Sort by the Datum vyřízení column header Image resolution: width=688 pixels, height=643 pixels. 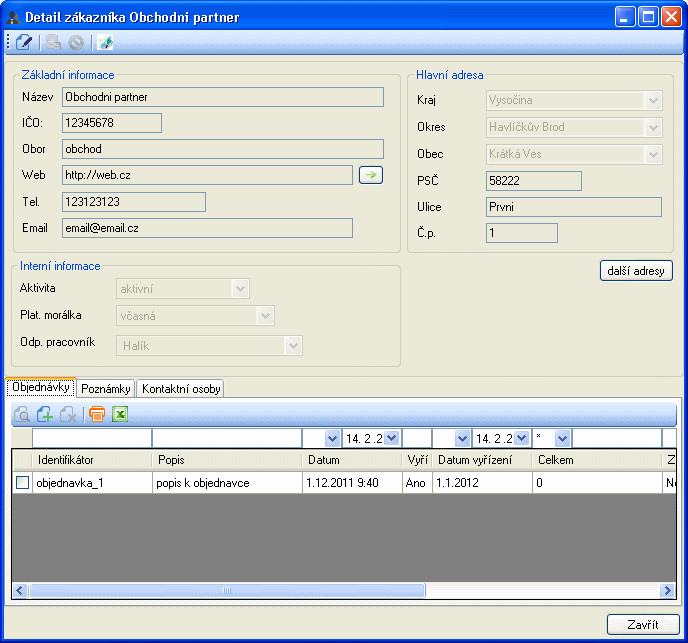[x=482, y=460]
